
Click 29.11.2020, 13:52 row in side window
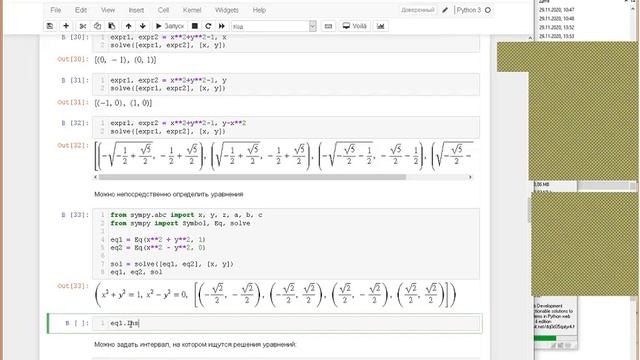pyautogui.click(x=556, y=28)
